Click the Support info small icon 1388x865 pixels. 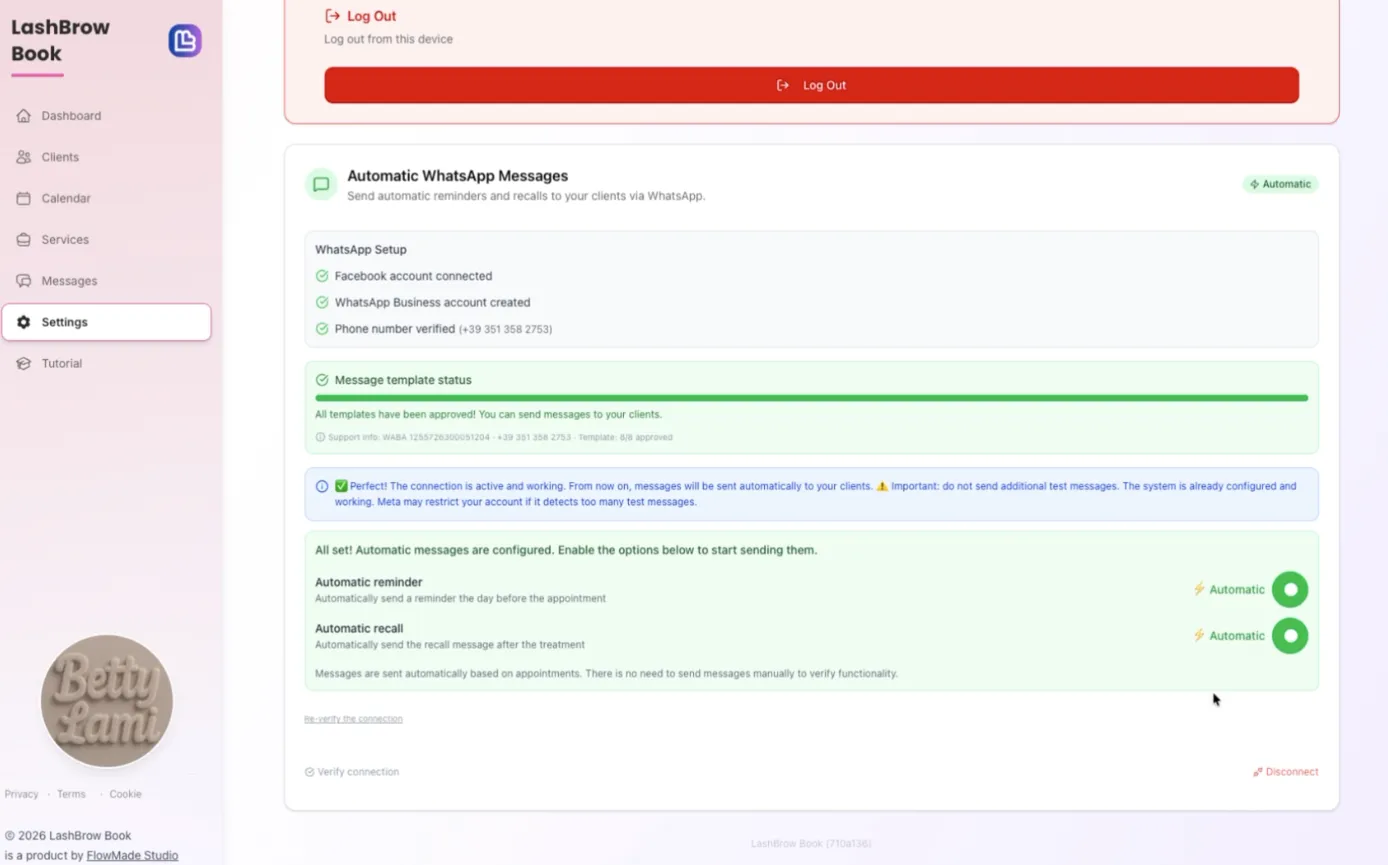click(320, 437)
